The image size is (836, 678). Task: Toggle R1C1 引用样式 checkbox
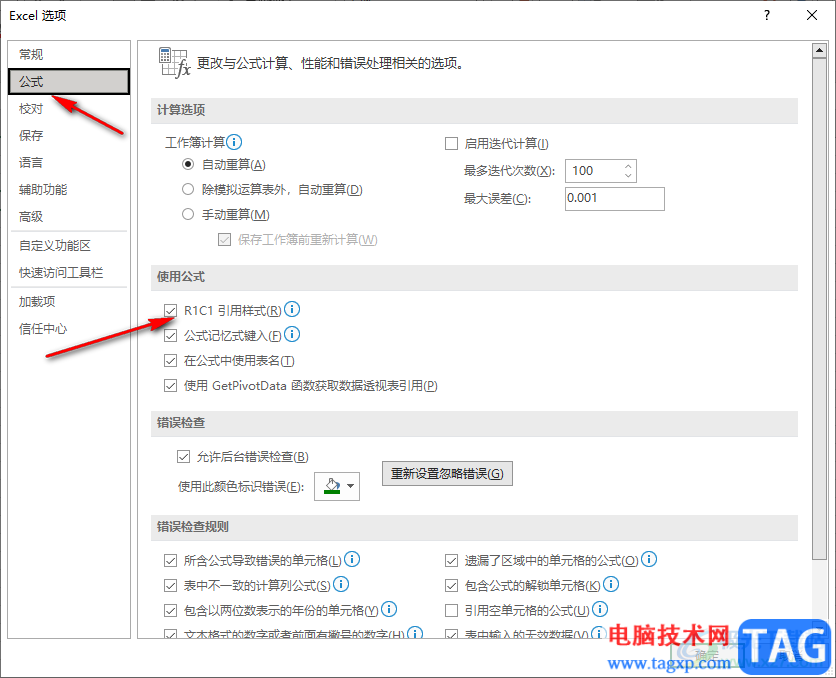pyautogui.click(x=170, y=310)
